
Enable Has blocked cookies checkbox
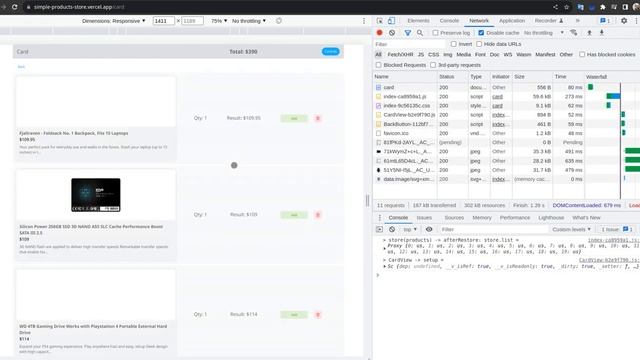582,54
